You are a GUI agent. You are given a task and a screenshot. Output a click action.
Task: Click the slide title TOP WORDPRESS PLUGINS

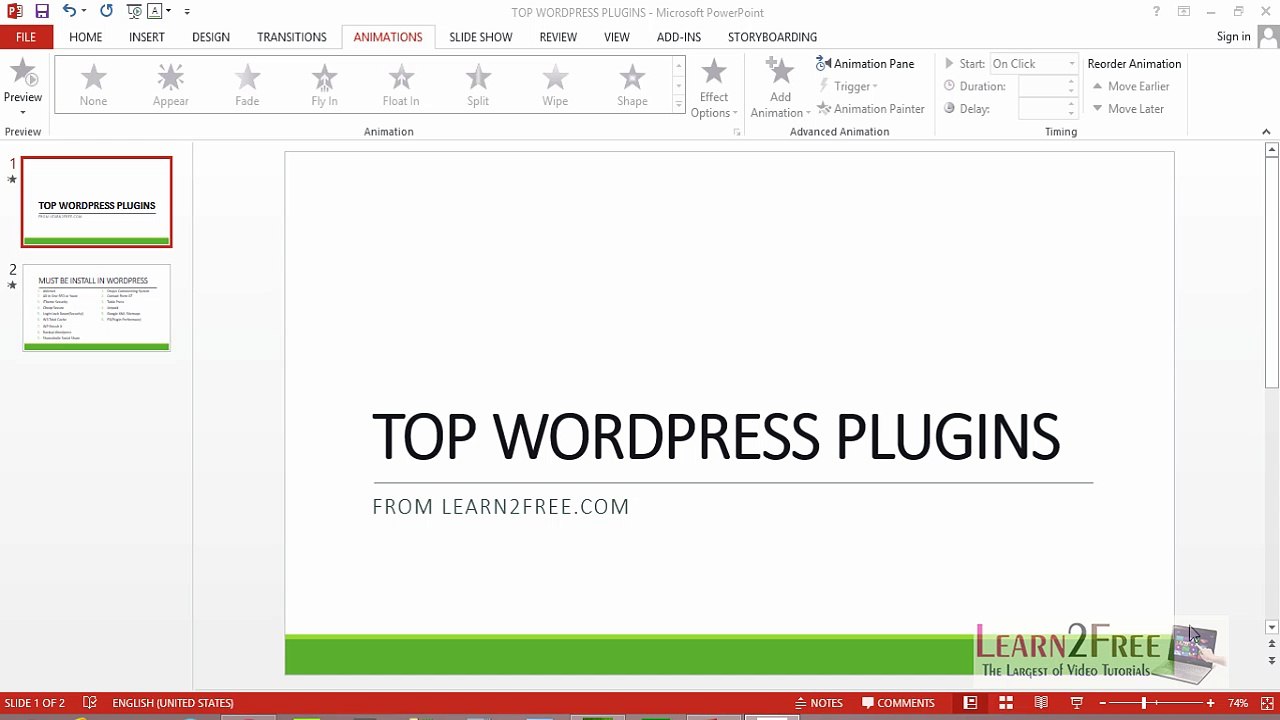click(x=716, y=437)
